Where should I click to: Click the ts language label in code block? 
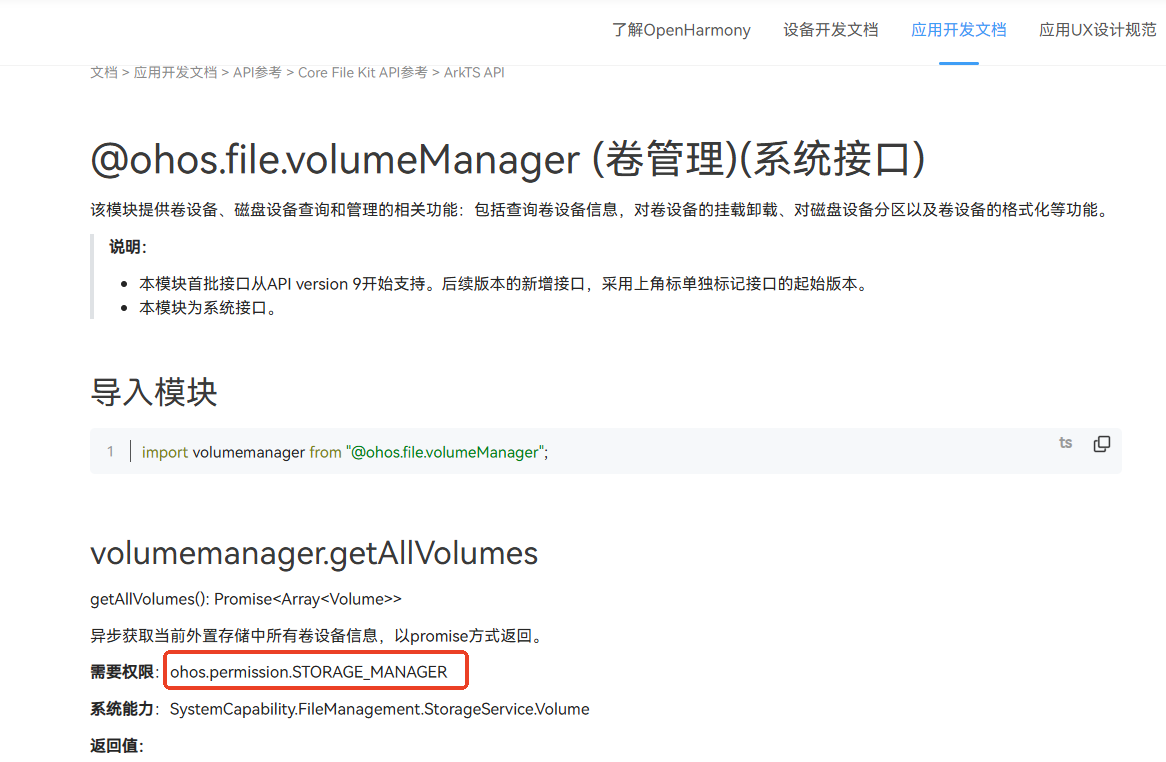pos(1066,443)
